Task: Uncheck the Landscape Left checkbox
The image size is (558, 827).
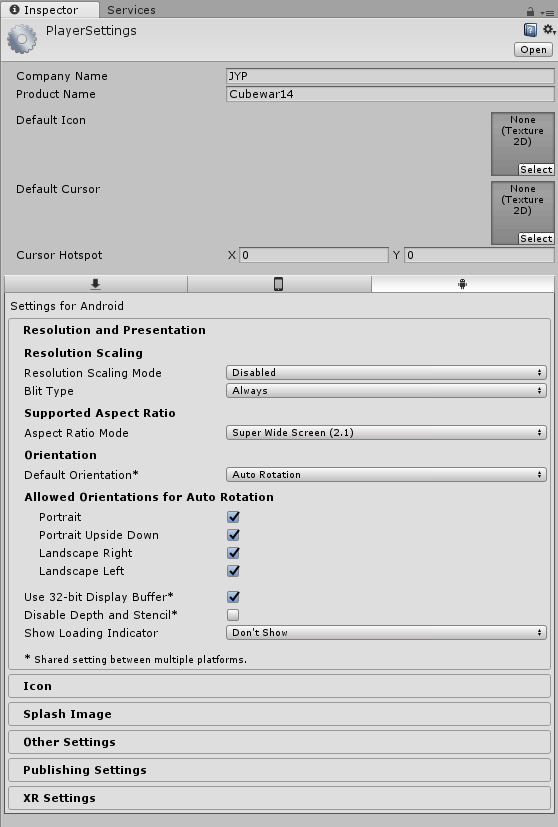Action: pyautogui.click(x=233, y=571)
